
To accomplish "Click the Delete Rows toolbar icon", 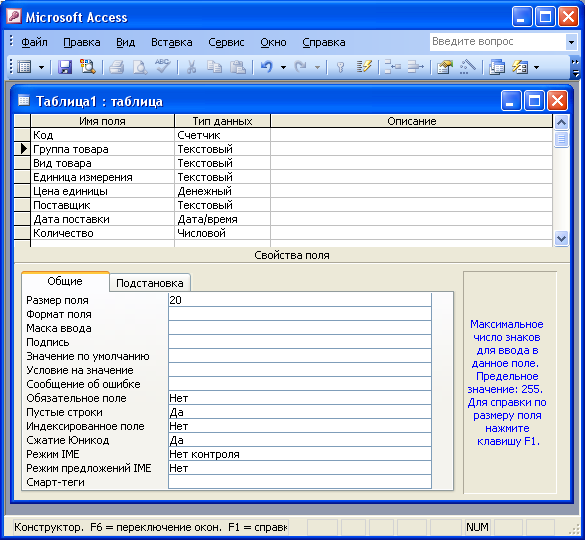I will click(415, 67).
